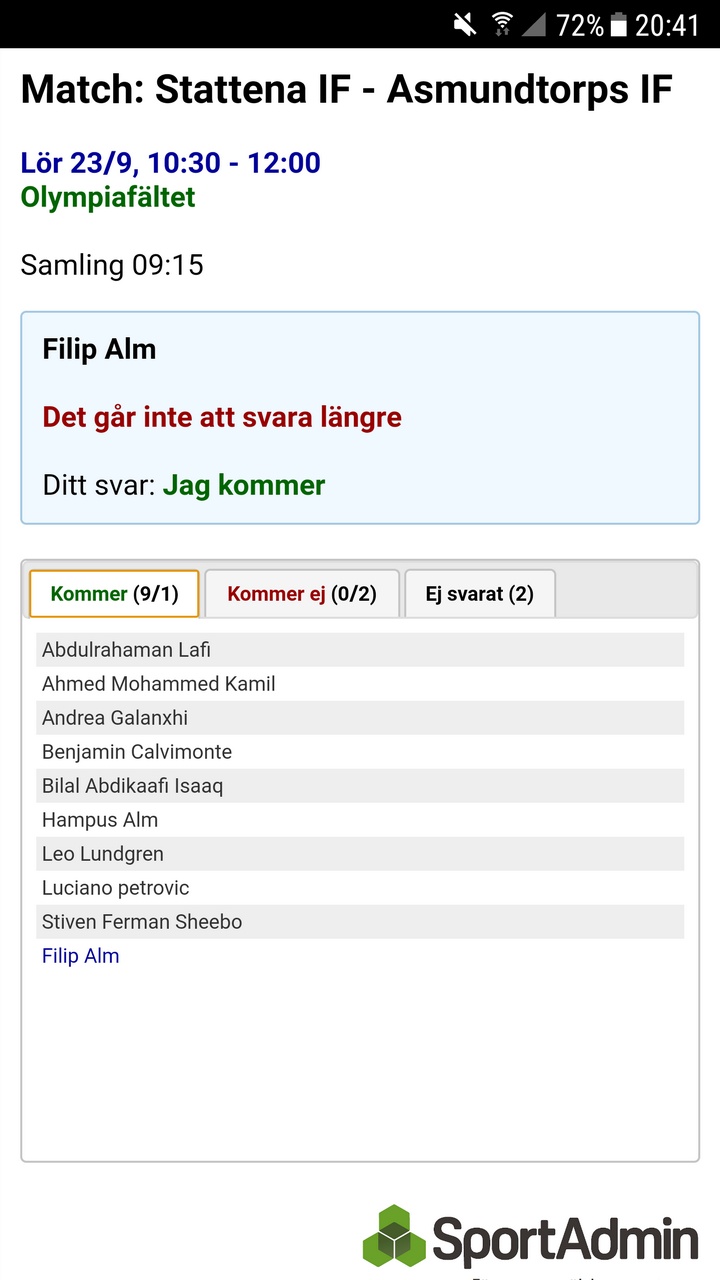Show the Ej svarat tab
This screenshot has height=1280, width=720.
click(x=479, y=594)
